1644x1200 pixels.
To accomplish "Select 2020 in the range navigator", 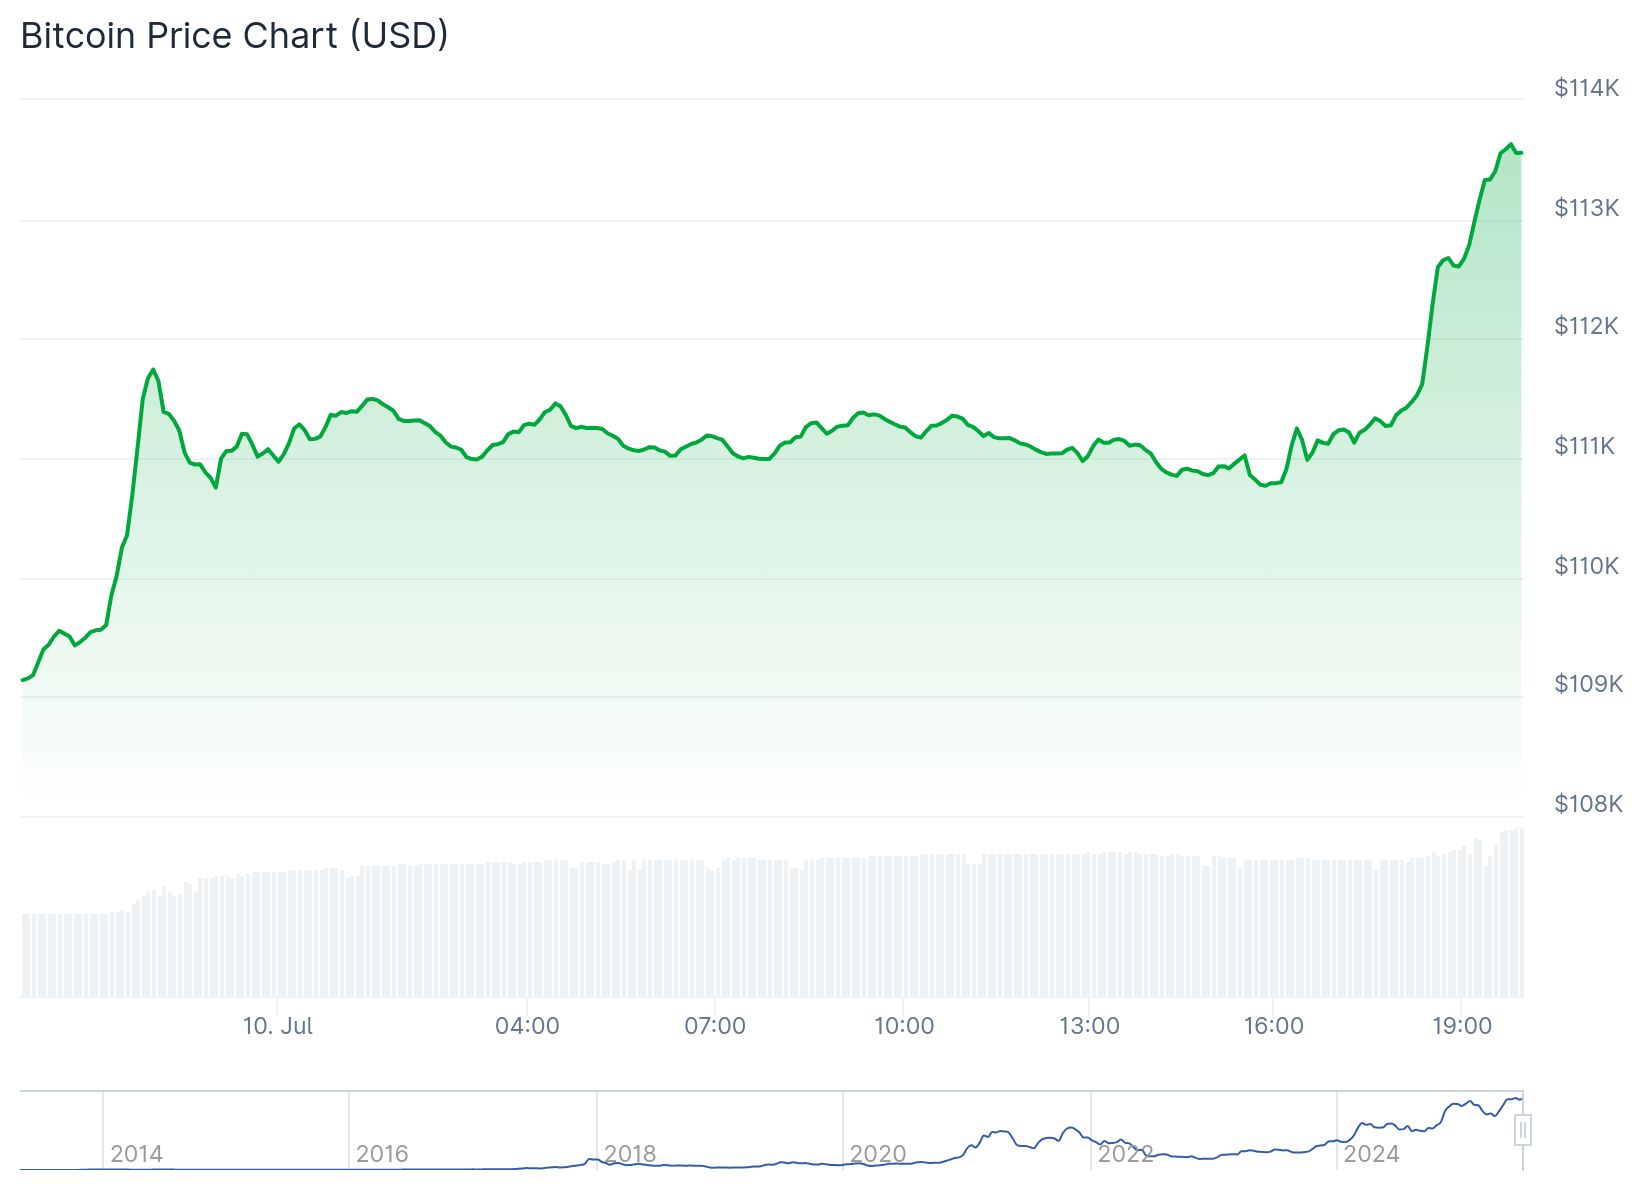I will pyautogui.click(x=877, y=1154).
